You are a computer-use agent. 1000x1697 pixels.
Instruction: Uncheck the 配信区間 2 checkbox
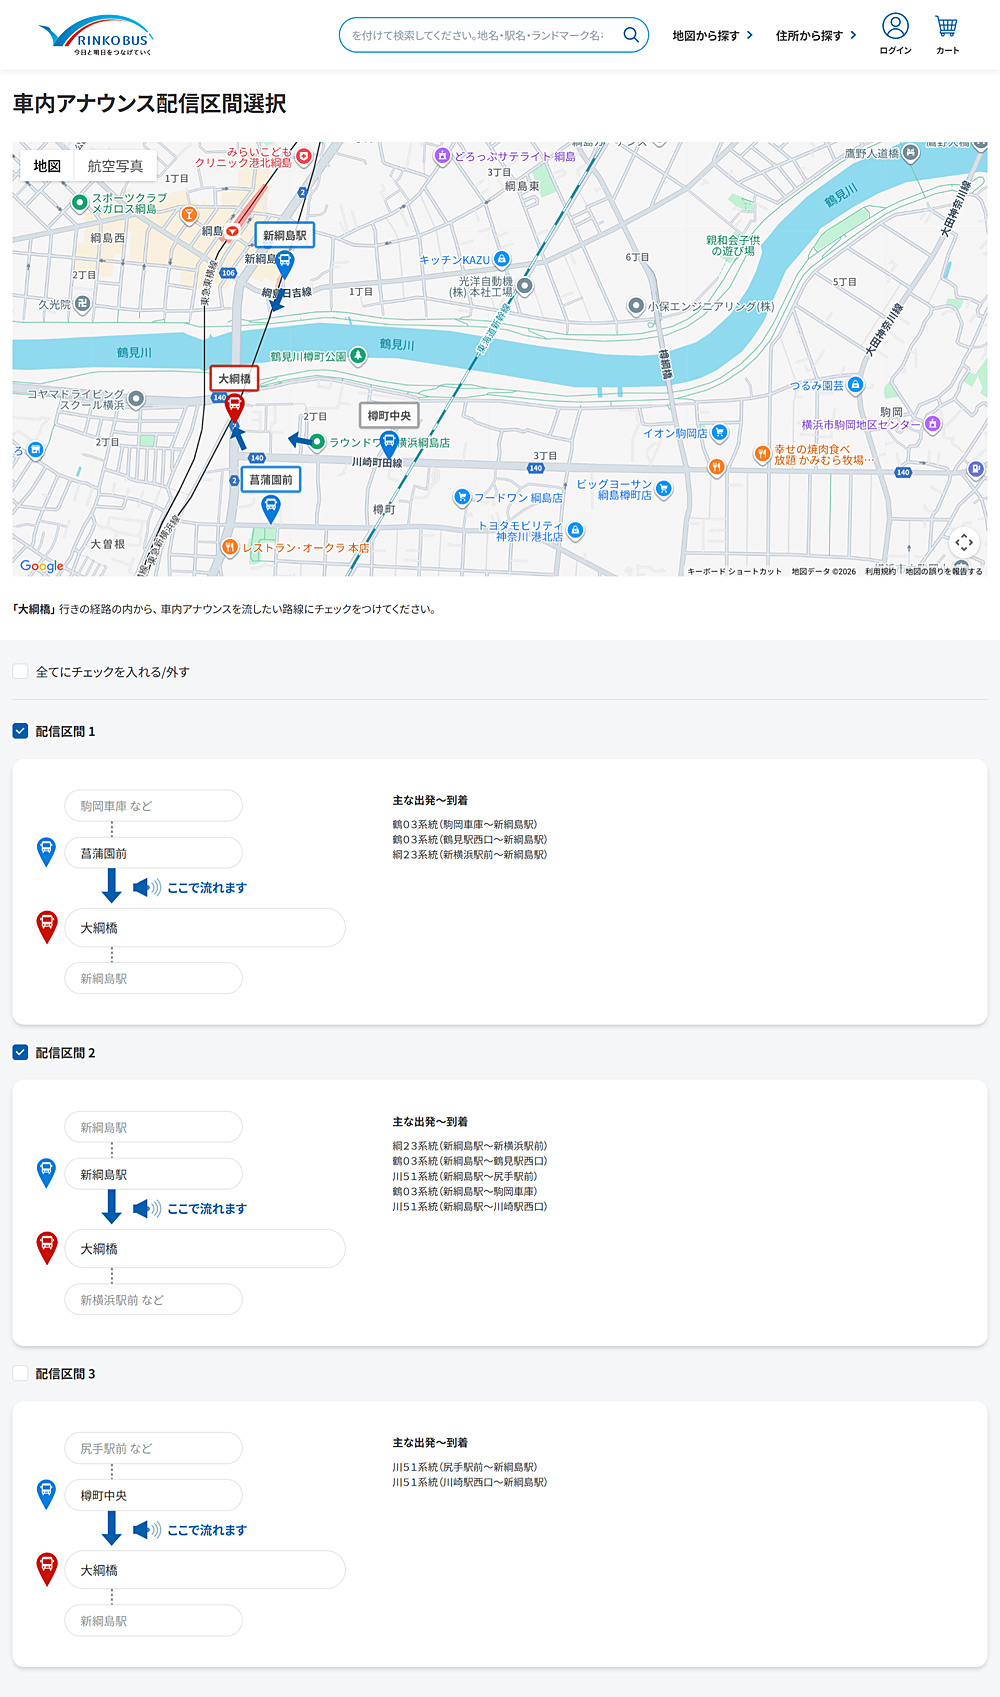pos(20,1052)
